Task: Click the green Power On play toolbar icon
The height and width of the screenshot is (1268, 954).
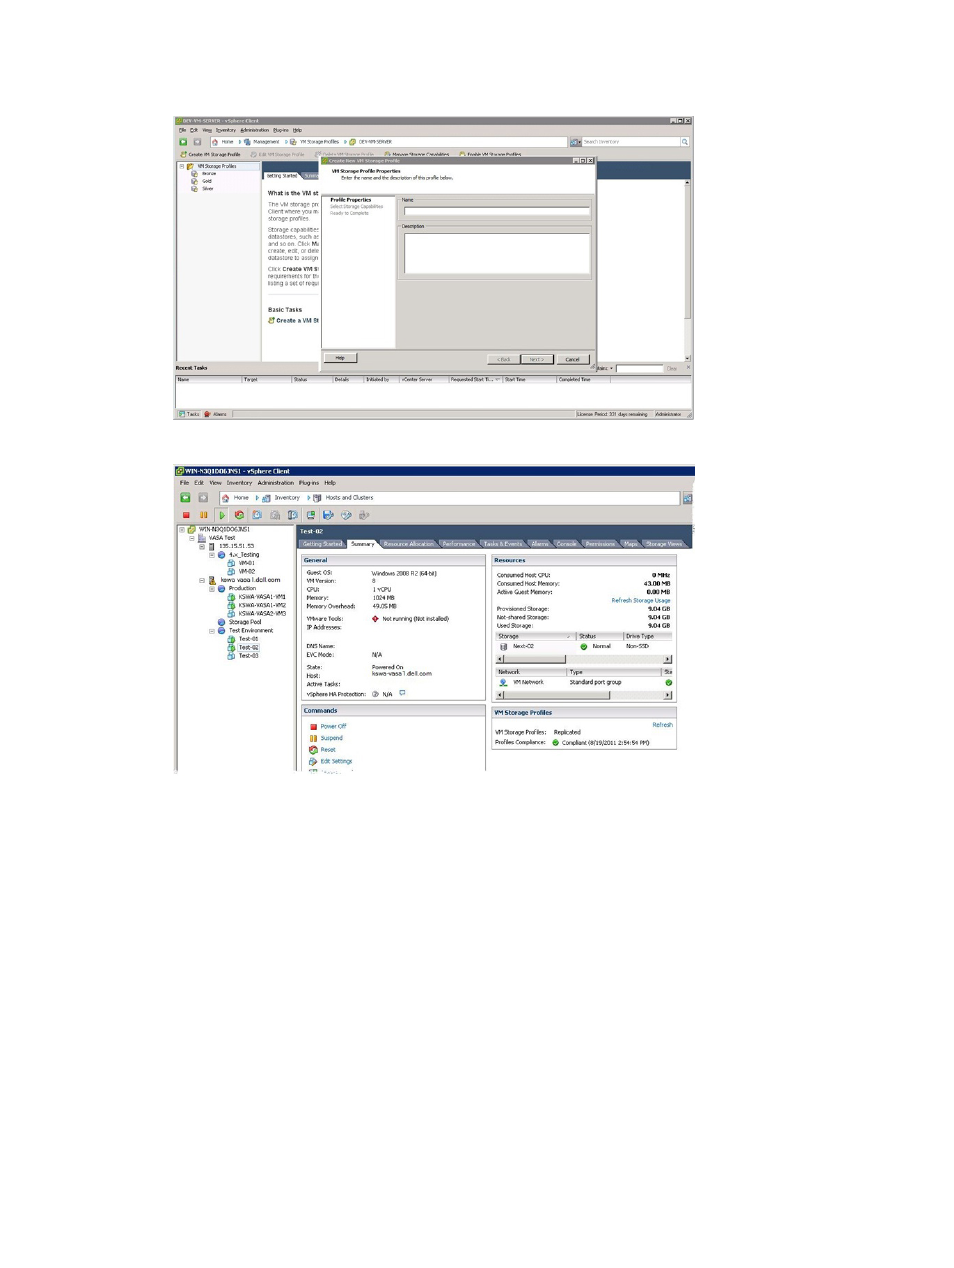Action: click(x=222, y=515)
